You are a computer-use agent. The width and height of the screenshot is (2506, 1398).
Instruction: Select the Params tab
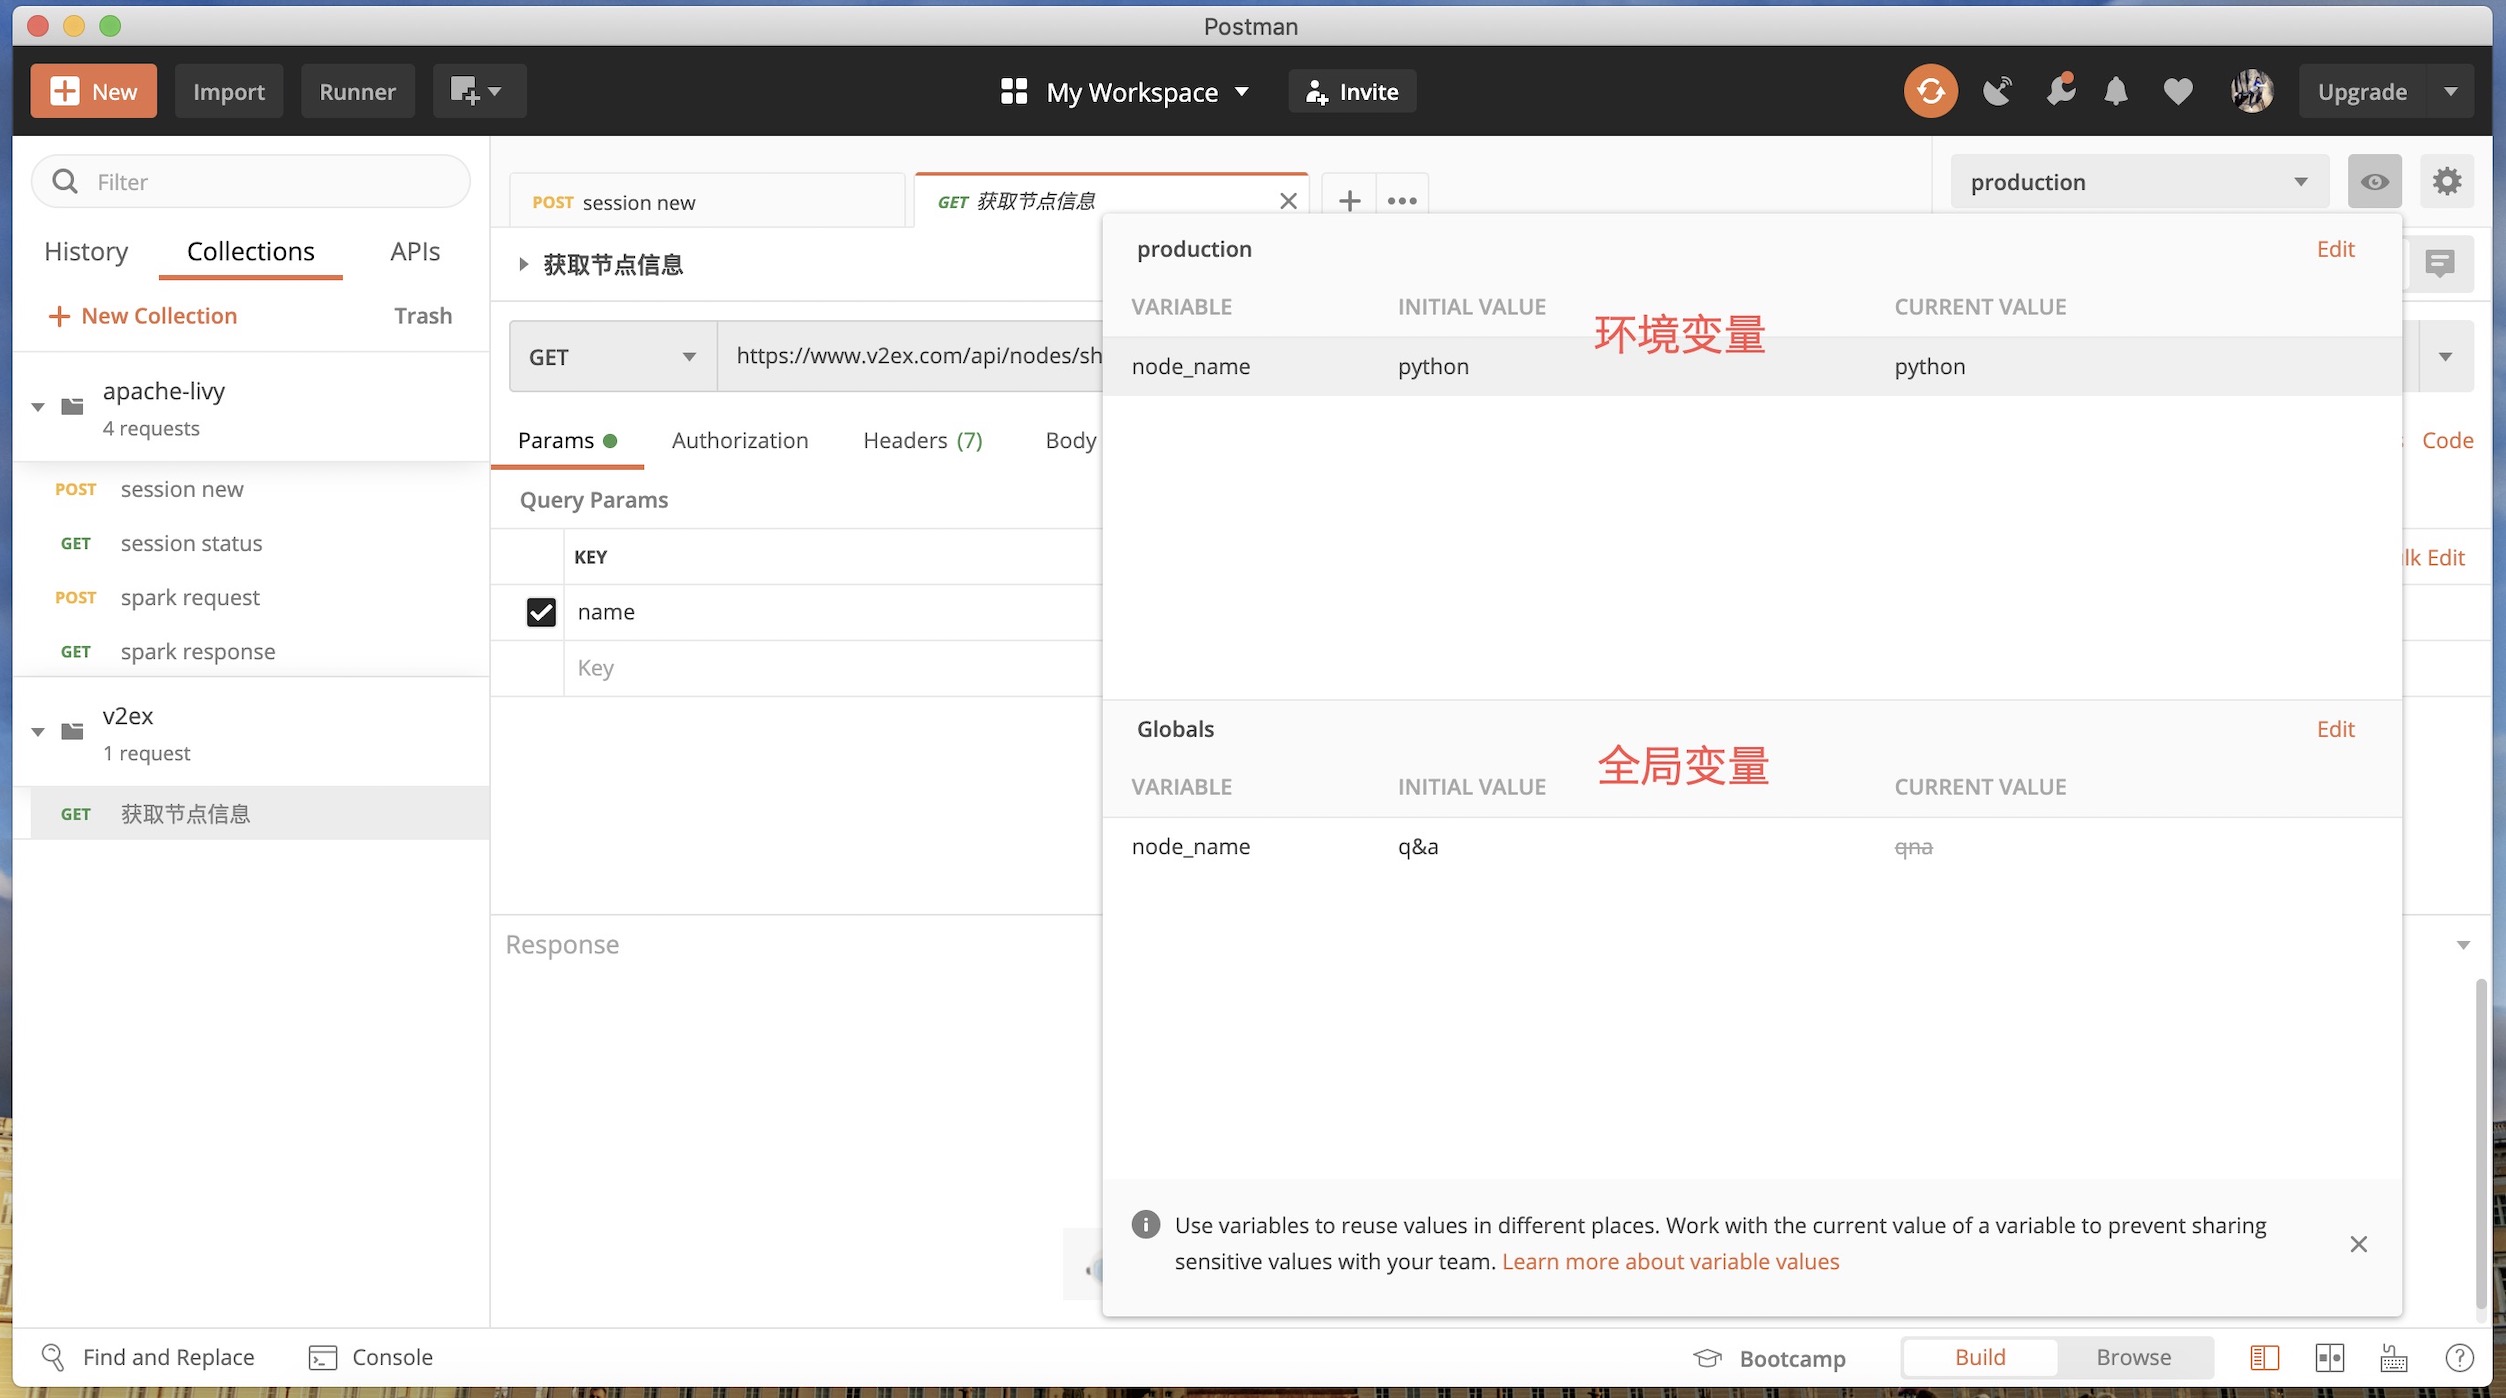click(567, 440)
